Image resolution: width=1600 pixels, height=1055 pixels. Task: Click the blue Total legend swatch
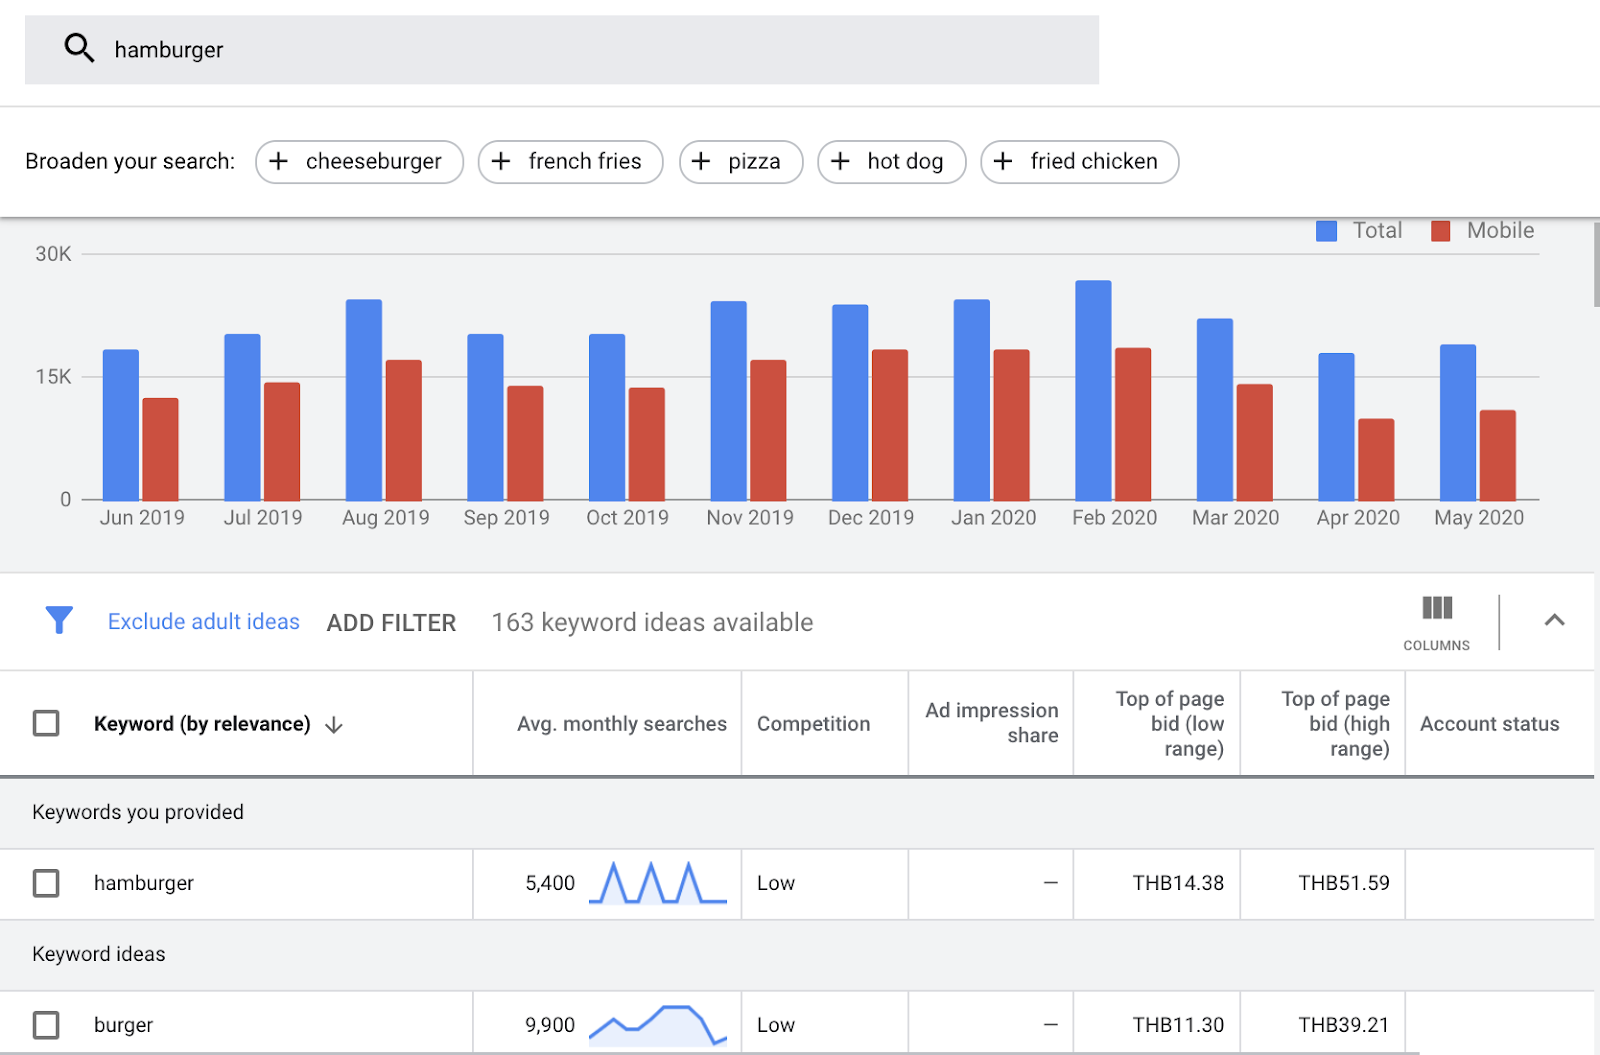(x=1327, y=231)
